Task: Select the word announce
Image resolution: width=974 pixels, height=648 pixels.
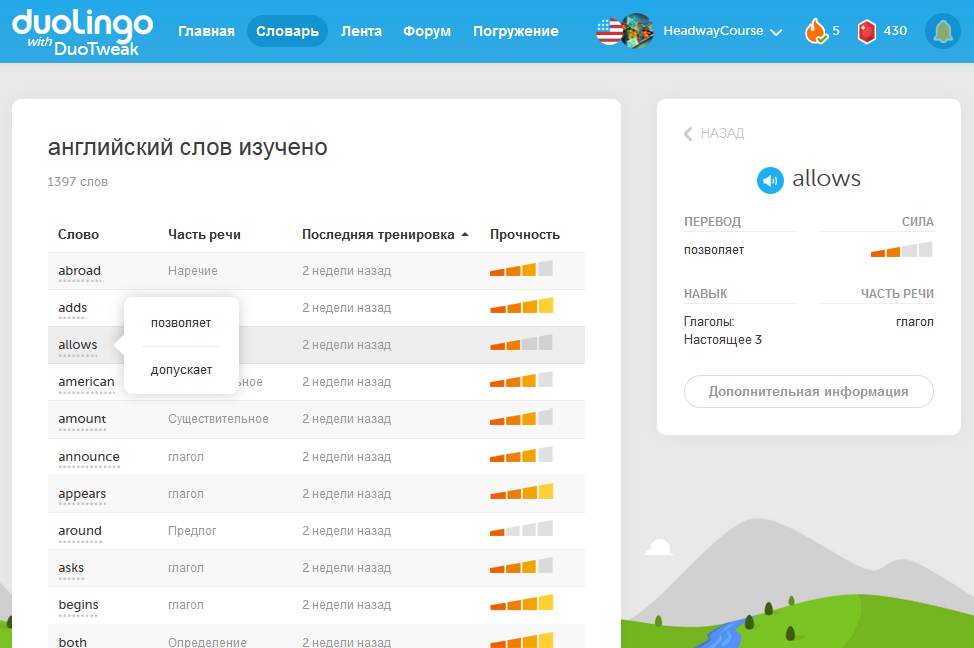Action: [89, 457]
